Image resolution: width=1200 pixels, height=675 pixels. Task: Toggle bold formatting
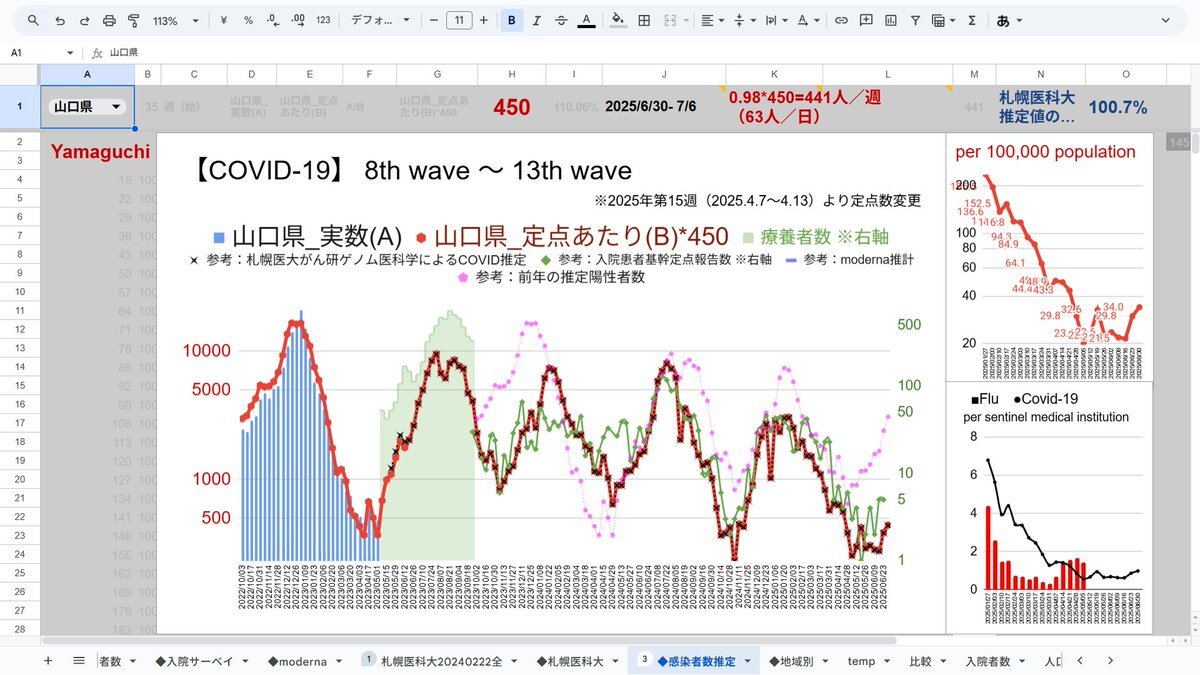[x=512, y=20]
